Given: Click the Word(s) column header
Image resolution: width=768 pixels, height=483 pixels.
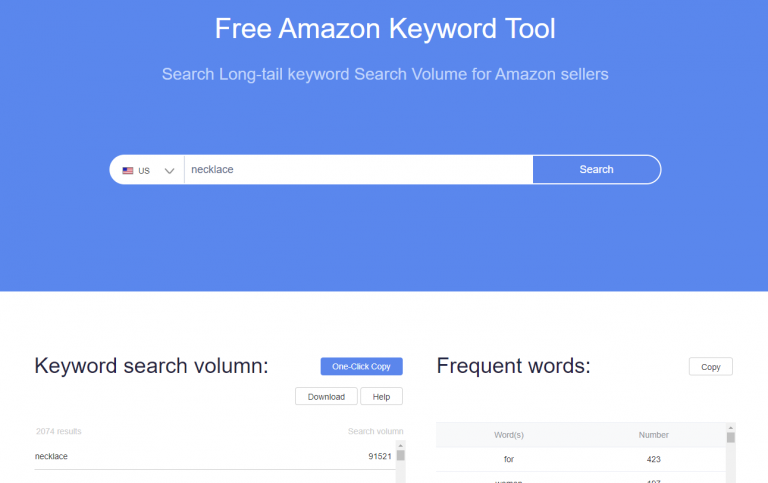Looking at the screenshot, I should (508, 435).
